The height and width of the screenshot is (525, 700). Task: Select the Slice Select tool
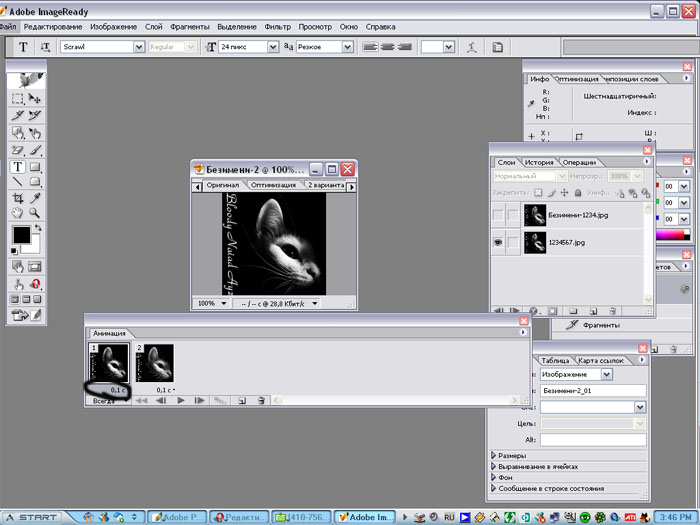point(35,115)
